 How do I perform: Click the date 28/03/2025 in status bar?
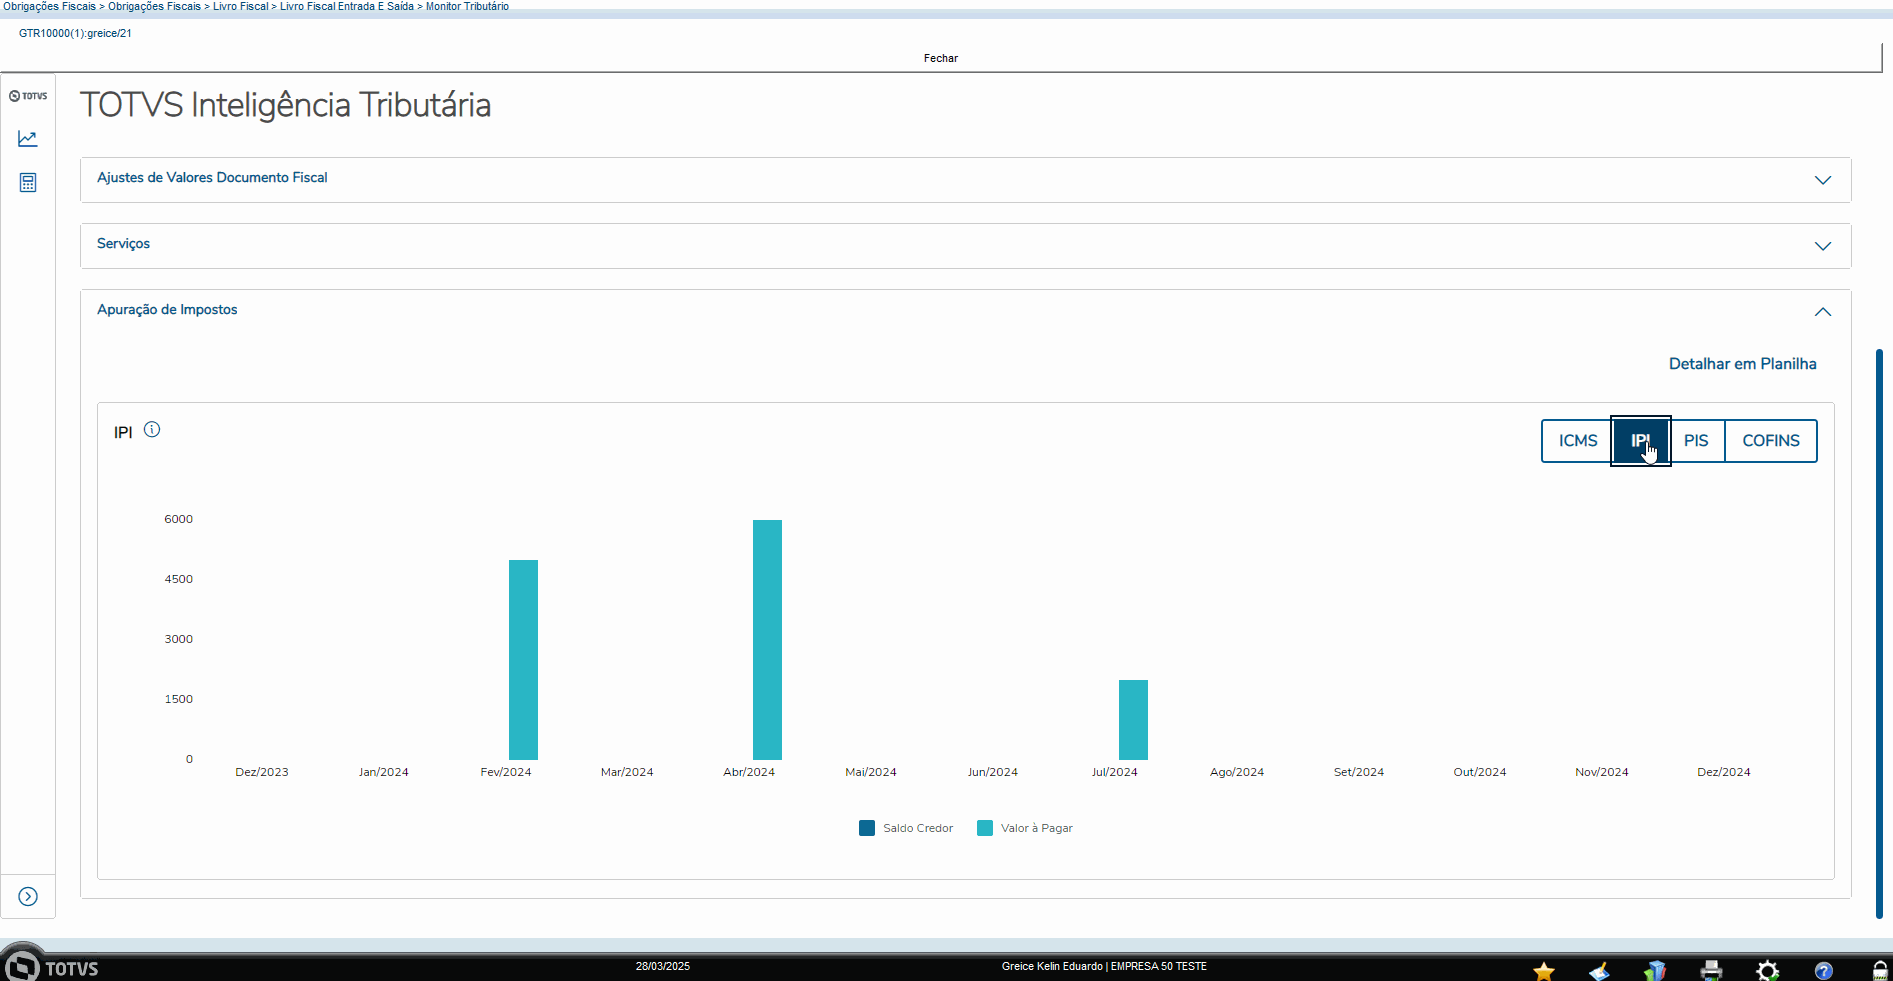(663, 966)
